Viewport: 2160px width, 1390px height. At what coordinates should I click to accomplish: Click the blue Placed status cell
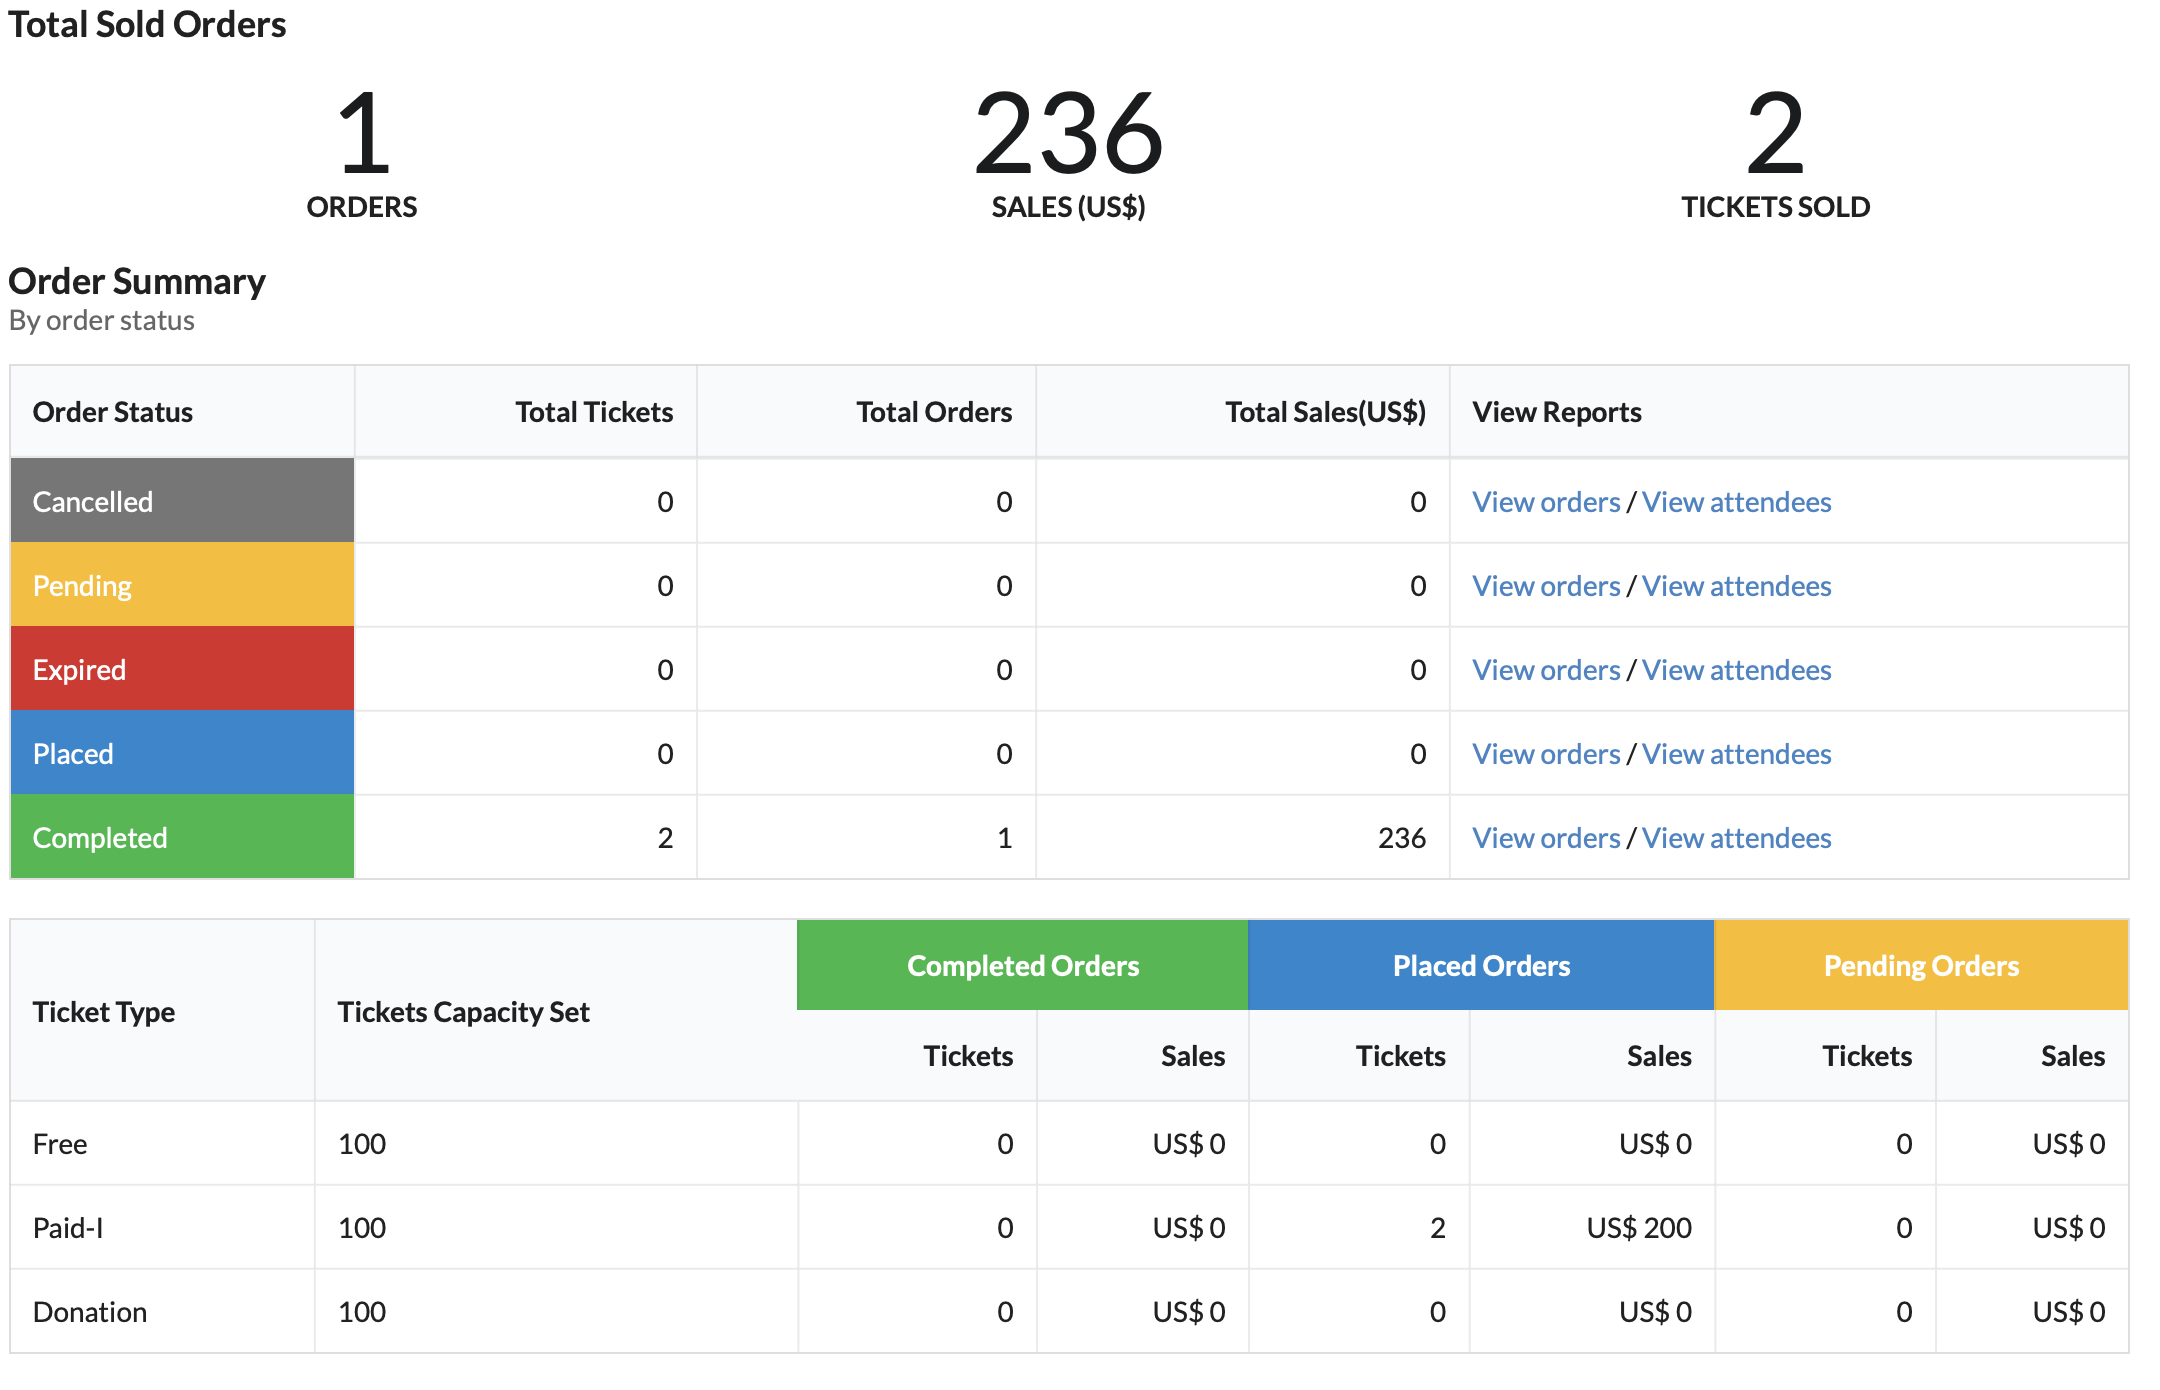182,753
